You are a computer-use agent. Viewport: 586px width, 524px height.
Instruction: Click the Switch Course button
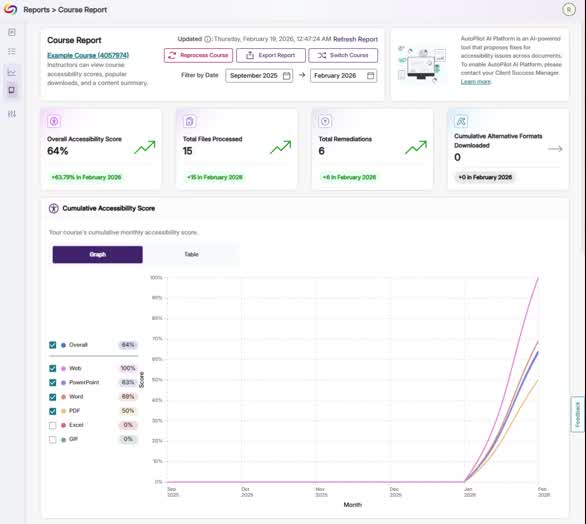(343, 55)
